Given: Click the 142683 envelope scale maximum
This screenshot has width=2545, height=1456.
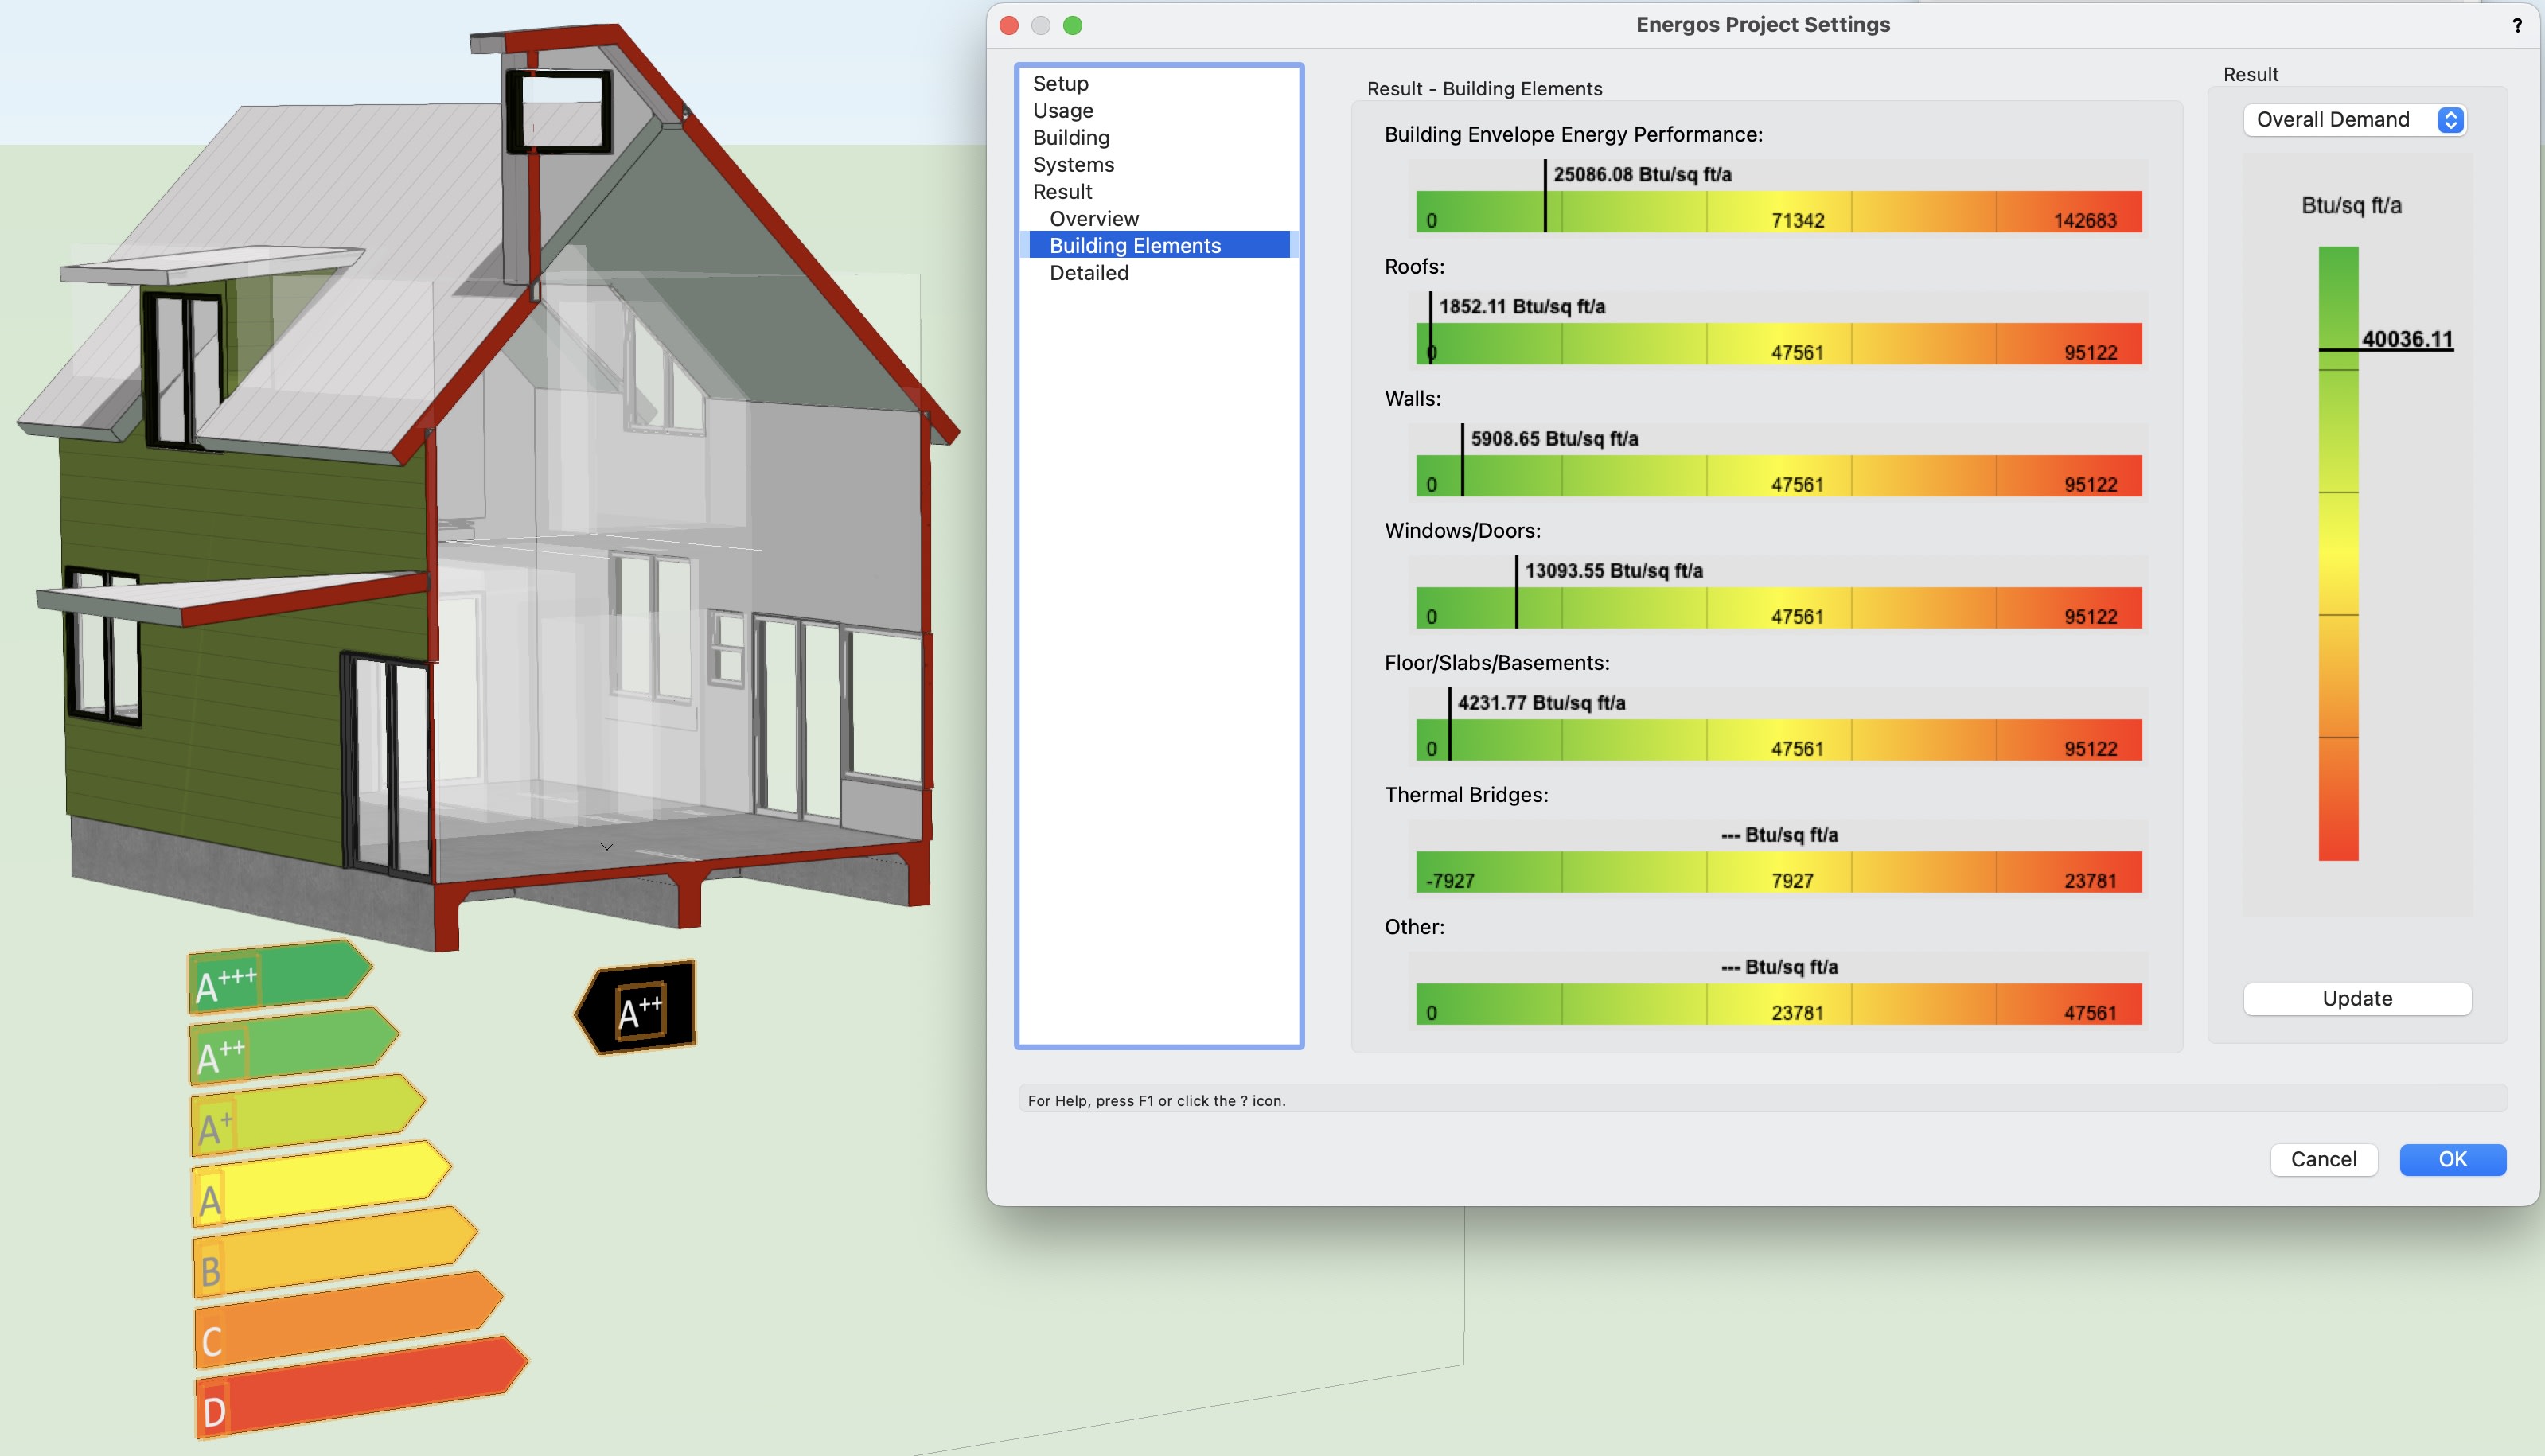Looking at the screenshot, I should click(x=2085, y=221).
